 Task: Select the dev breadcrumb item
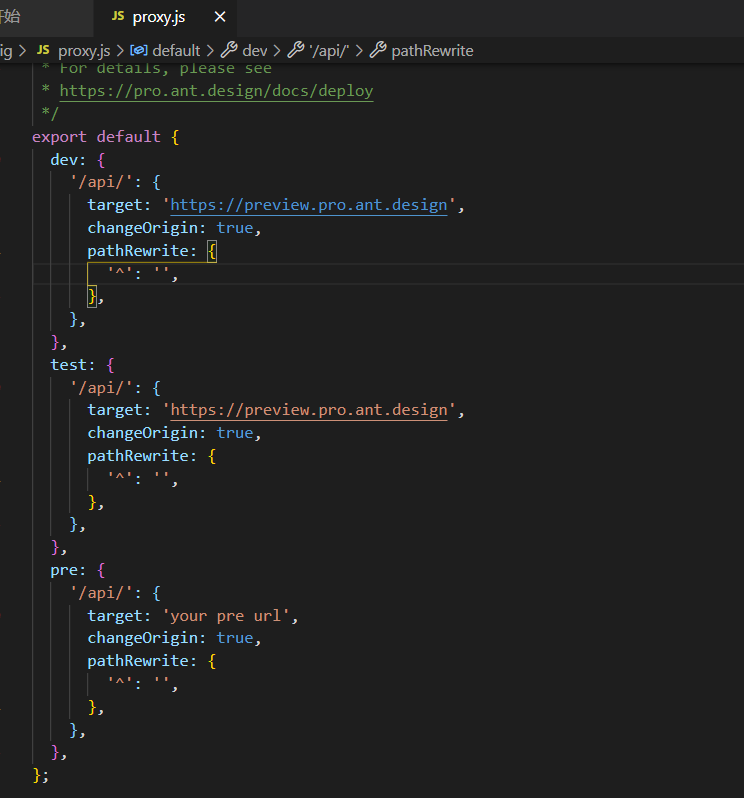[x=254, y=51]
